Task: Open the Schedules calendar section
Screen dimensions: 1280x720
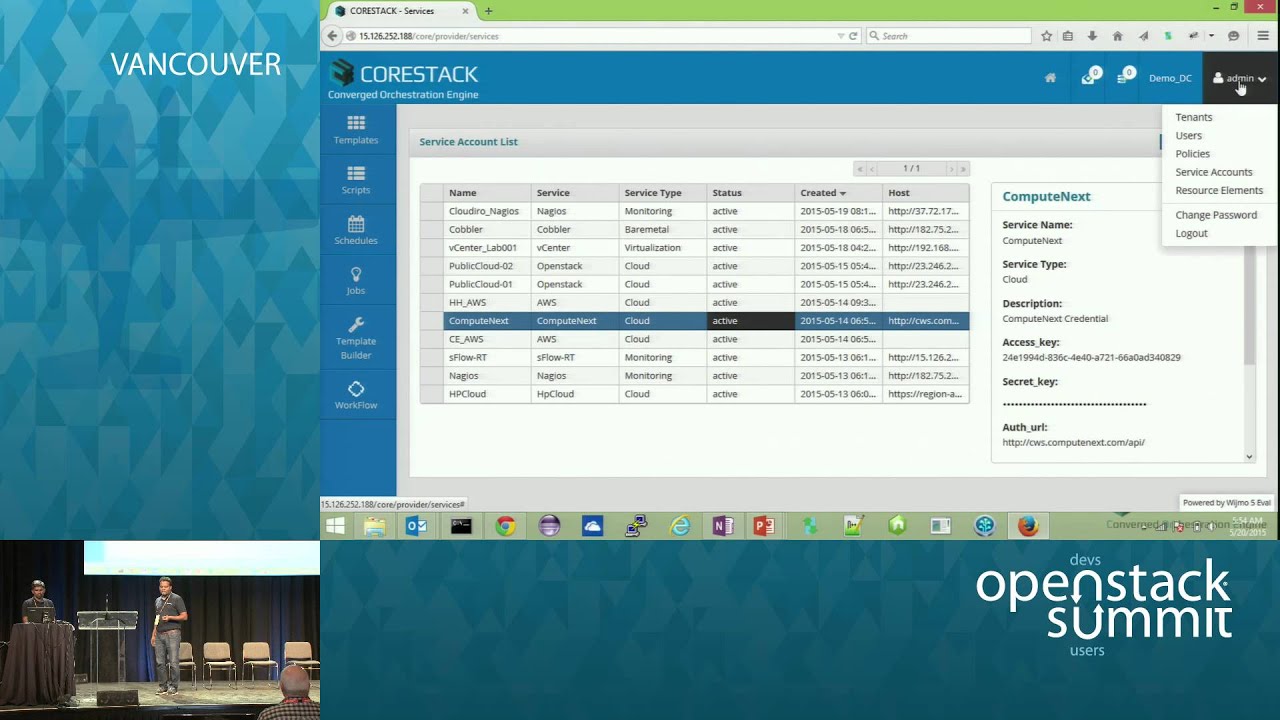Action: point(356,231)
